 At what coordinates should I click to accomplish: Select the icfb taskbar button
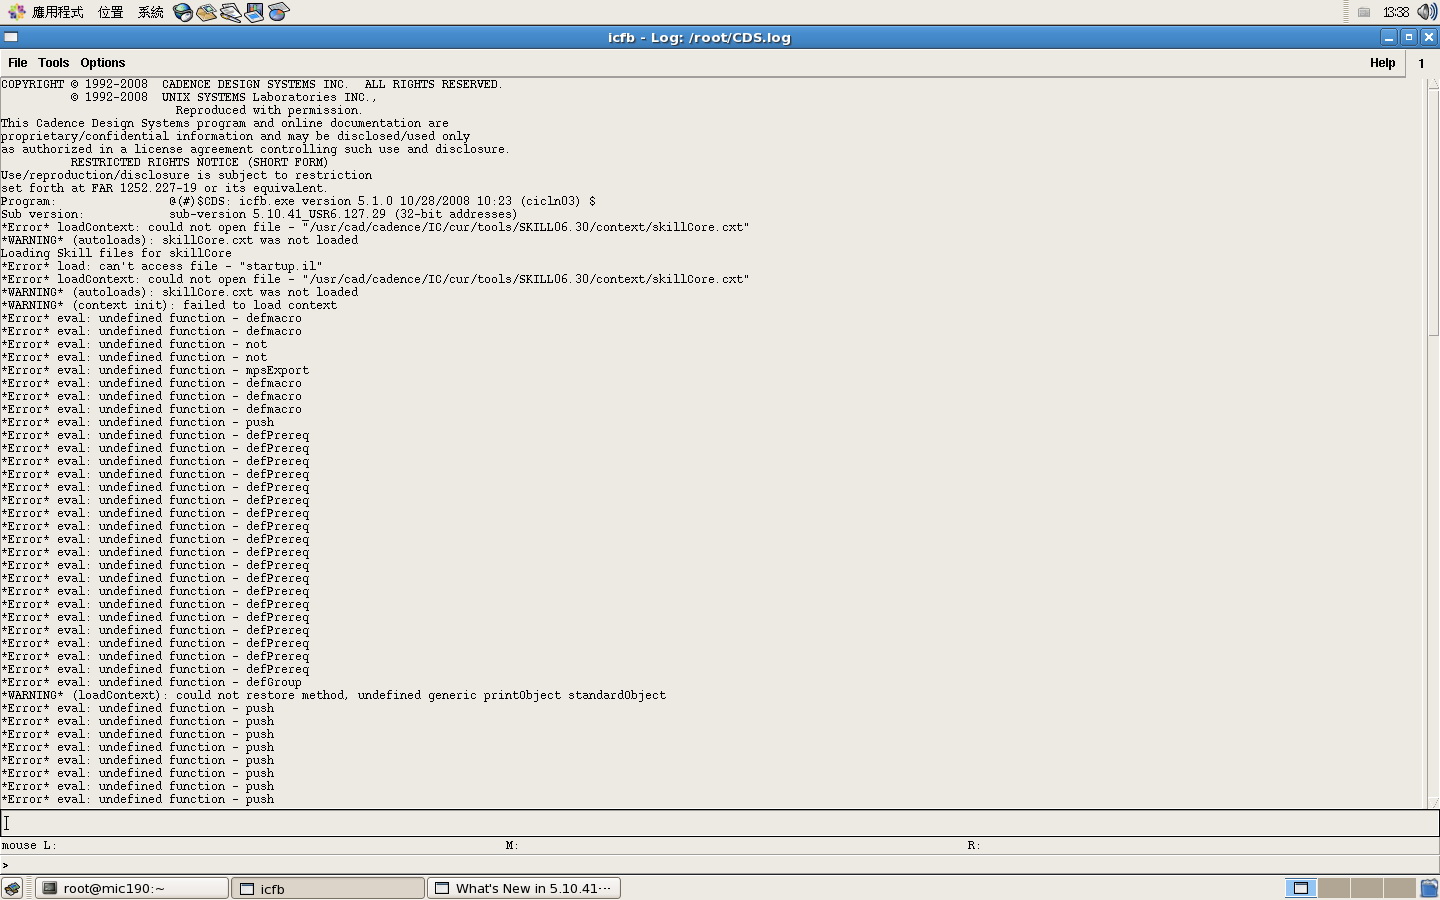coord(328,888)
